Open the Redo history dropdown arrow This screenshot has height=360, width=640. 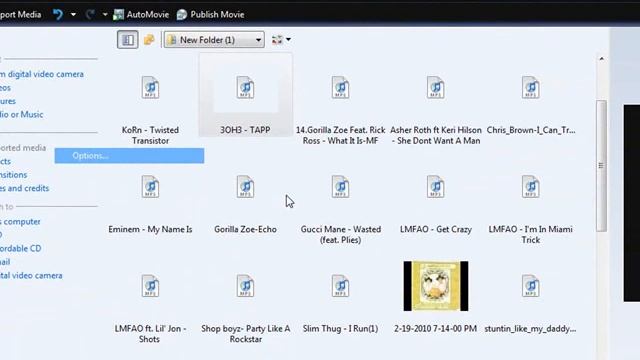(105, 15)
